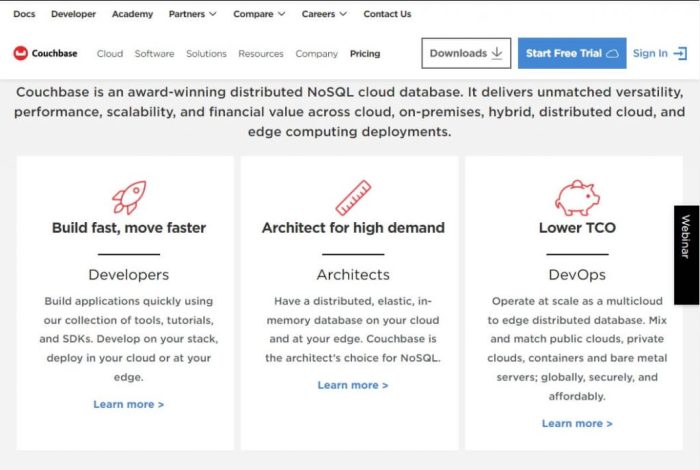The image size is (700, 470).
Task: Open the Docs link in top bar
Action: [x=24, y=14]
